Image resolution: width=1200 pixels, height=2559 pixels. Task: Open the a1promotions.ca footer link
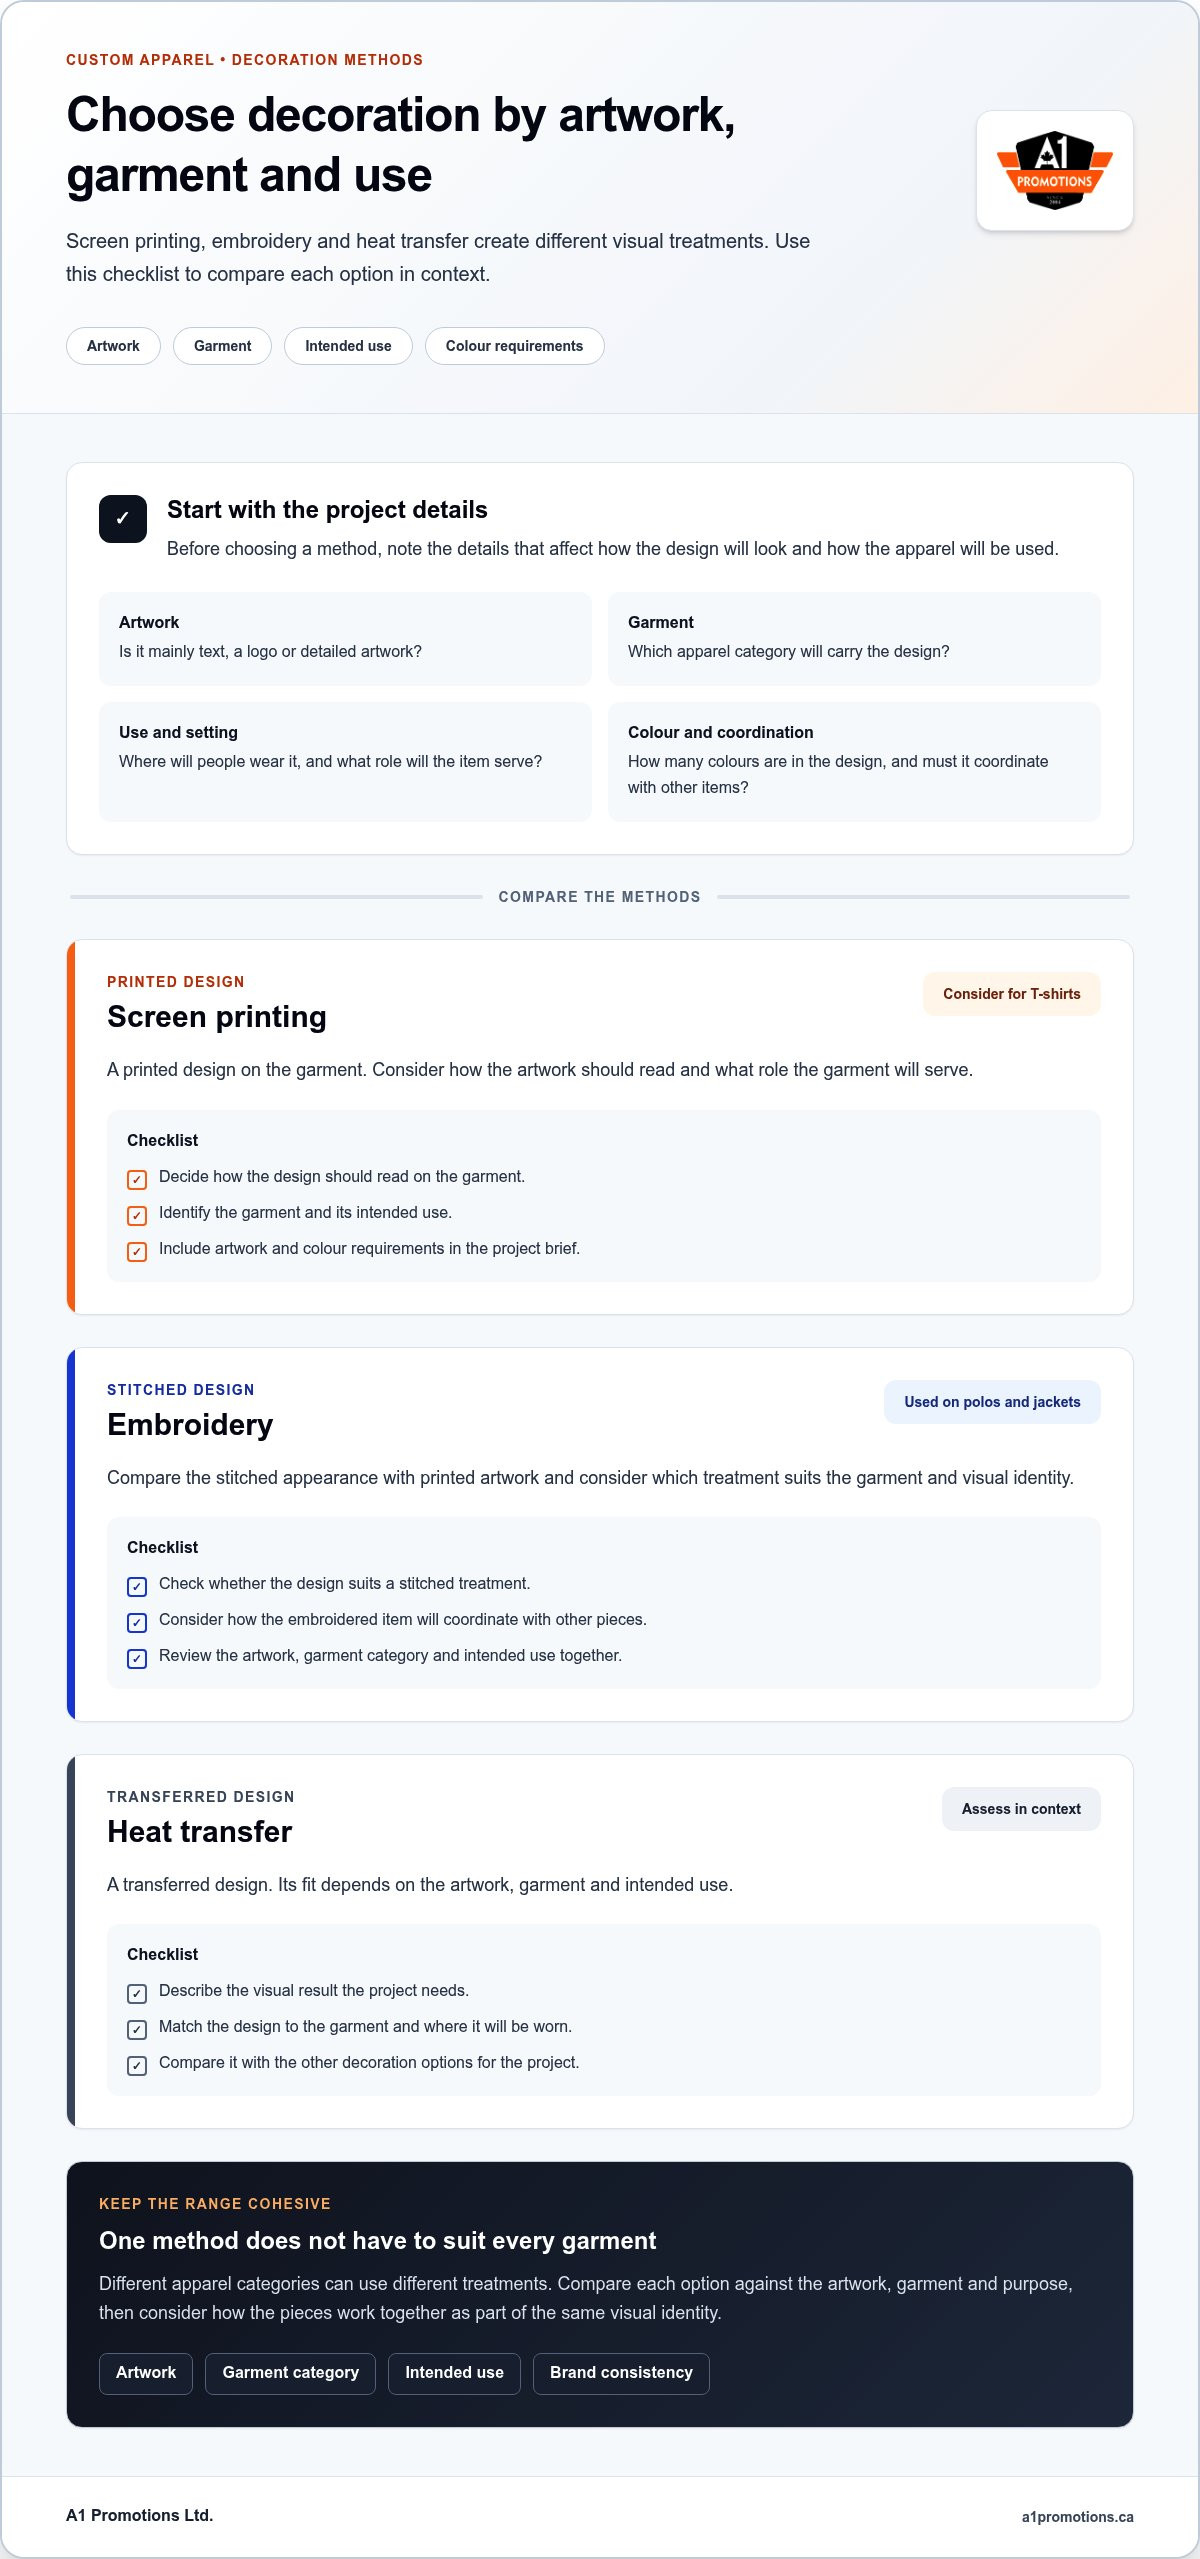click(x=1077, y=2517)
